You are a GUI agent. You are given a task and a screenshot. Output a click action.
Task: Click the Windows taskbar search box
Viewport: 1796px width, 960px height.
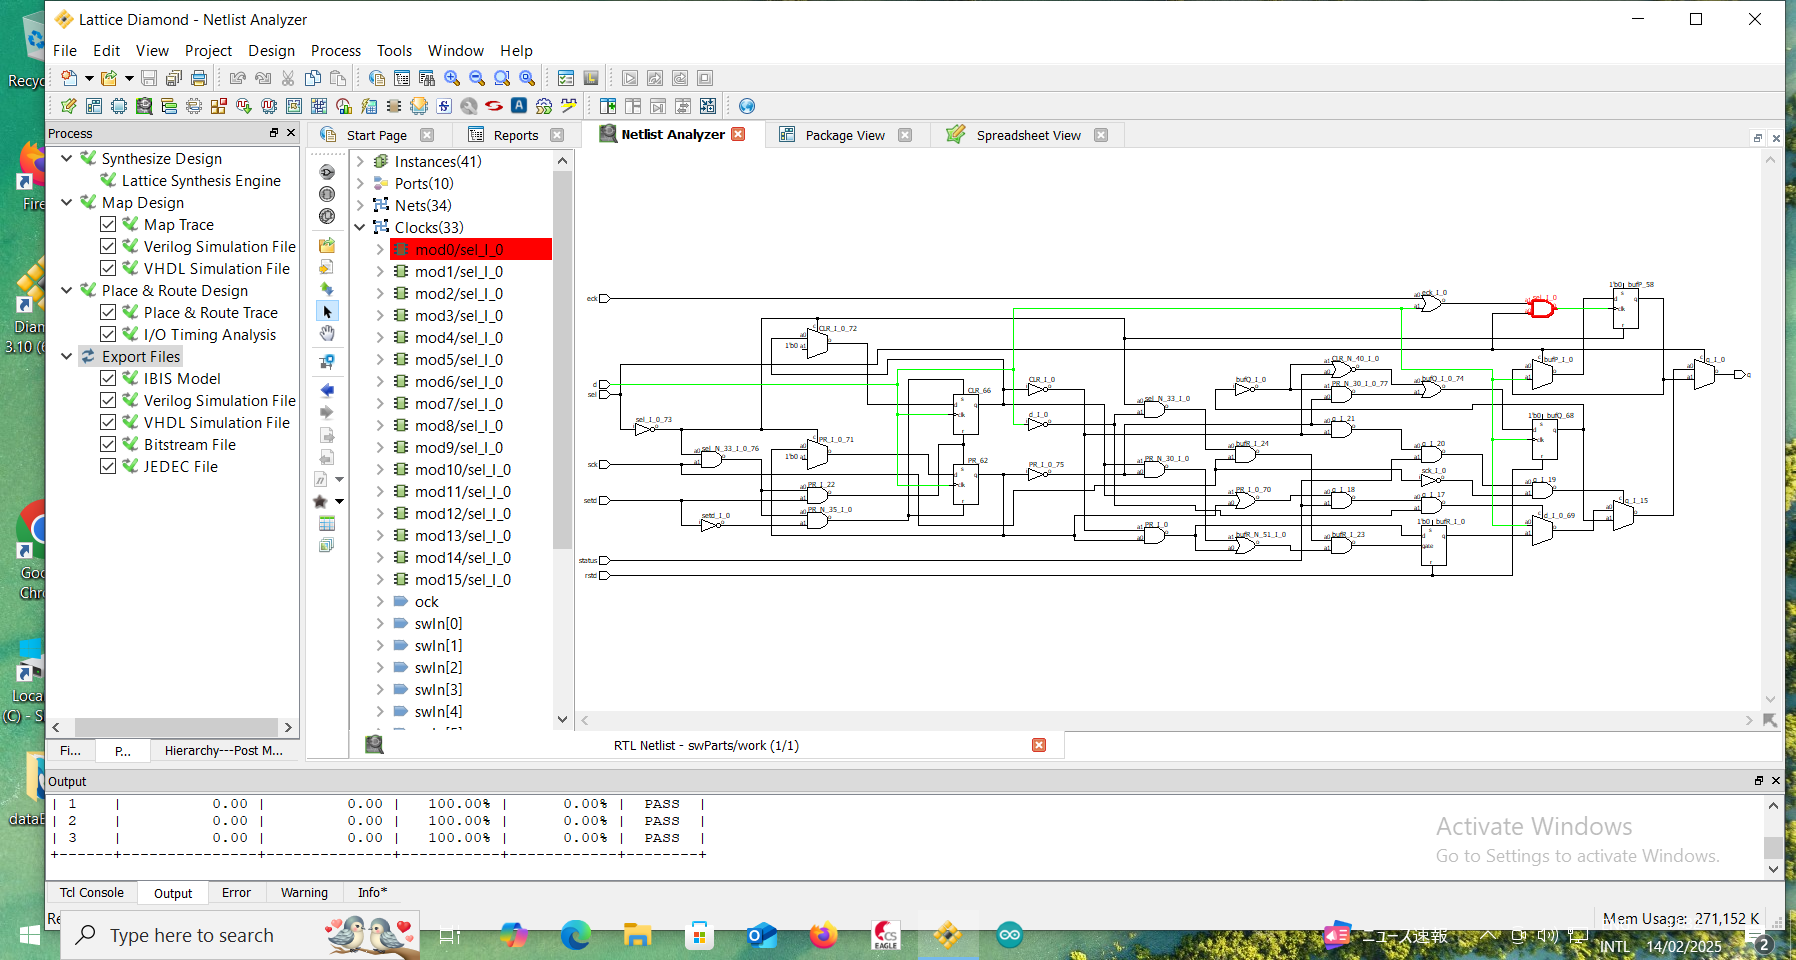point(240,935)
